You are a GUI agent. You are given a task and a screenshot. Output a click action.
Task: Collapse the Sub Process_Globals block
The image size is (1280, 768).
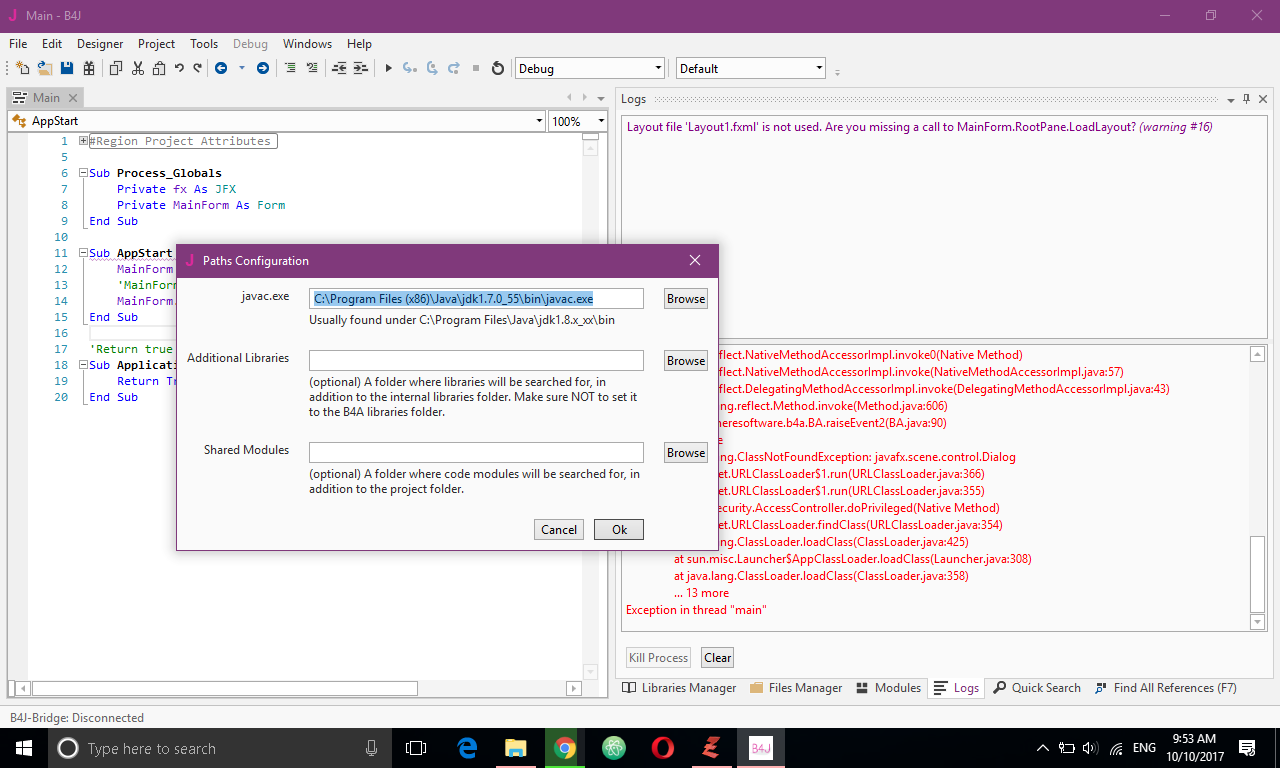(84, 173)
